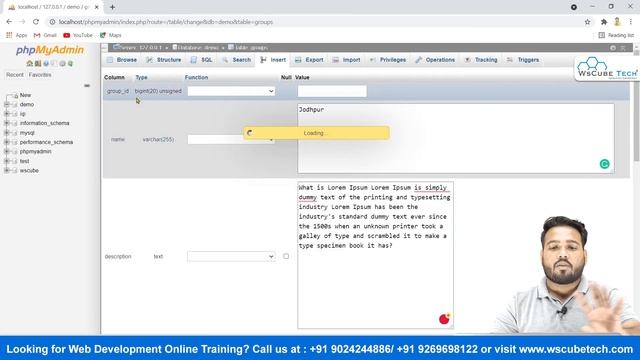The width and height of the screenshot is (640, 360).
Task: Open navigation panel settings gear icon
Action: click(62, 64)
